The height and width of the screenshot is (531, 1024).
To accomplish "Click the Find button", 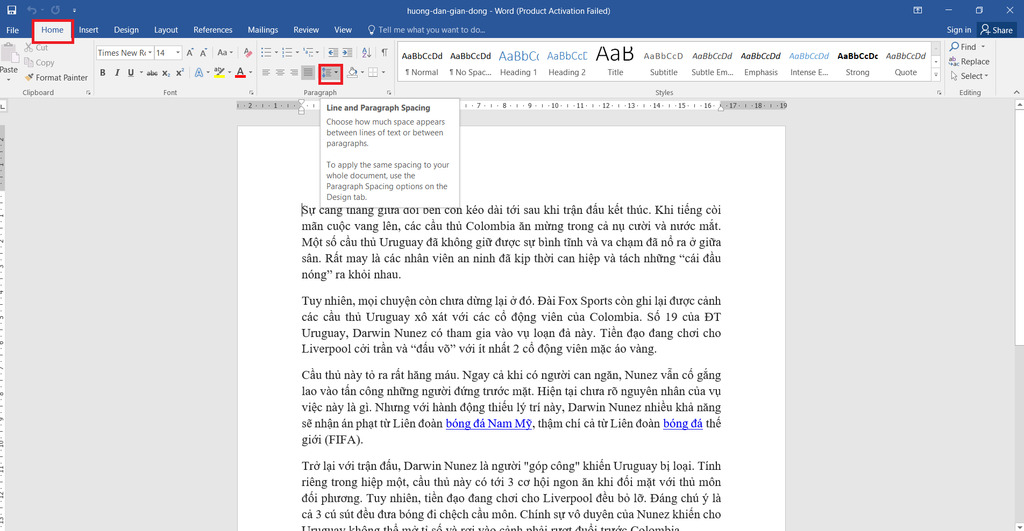I will pos(967,47).
